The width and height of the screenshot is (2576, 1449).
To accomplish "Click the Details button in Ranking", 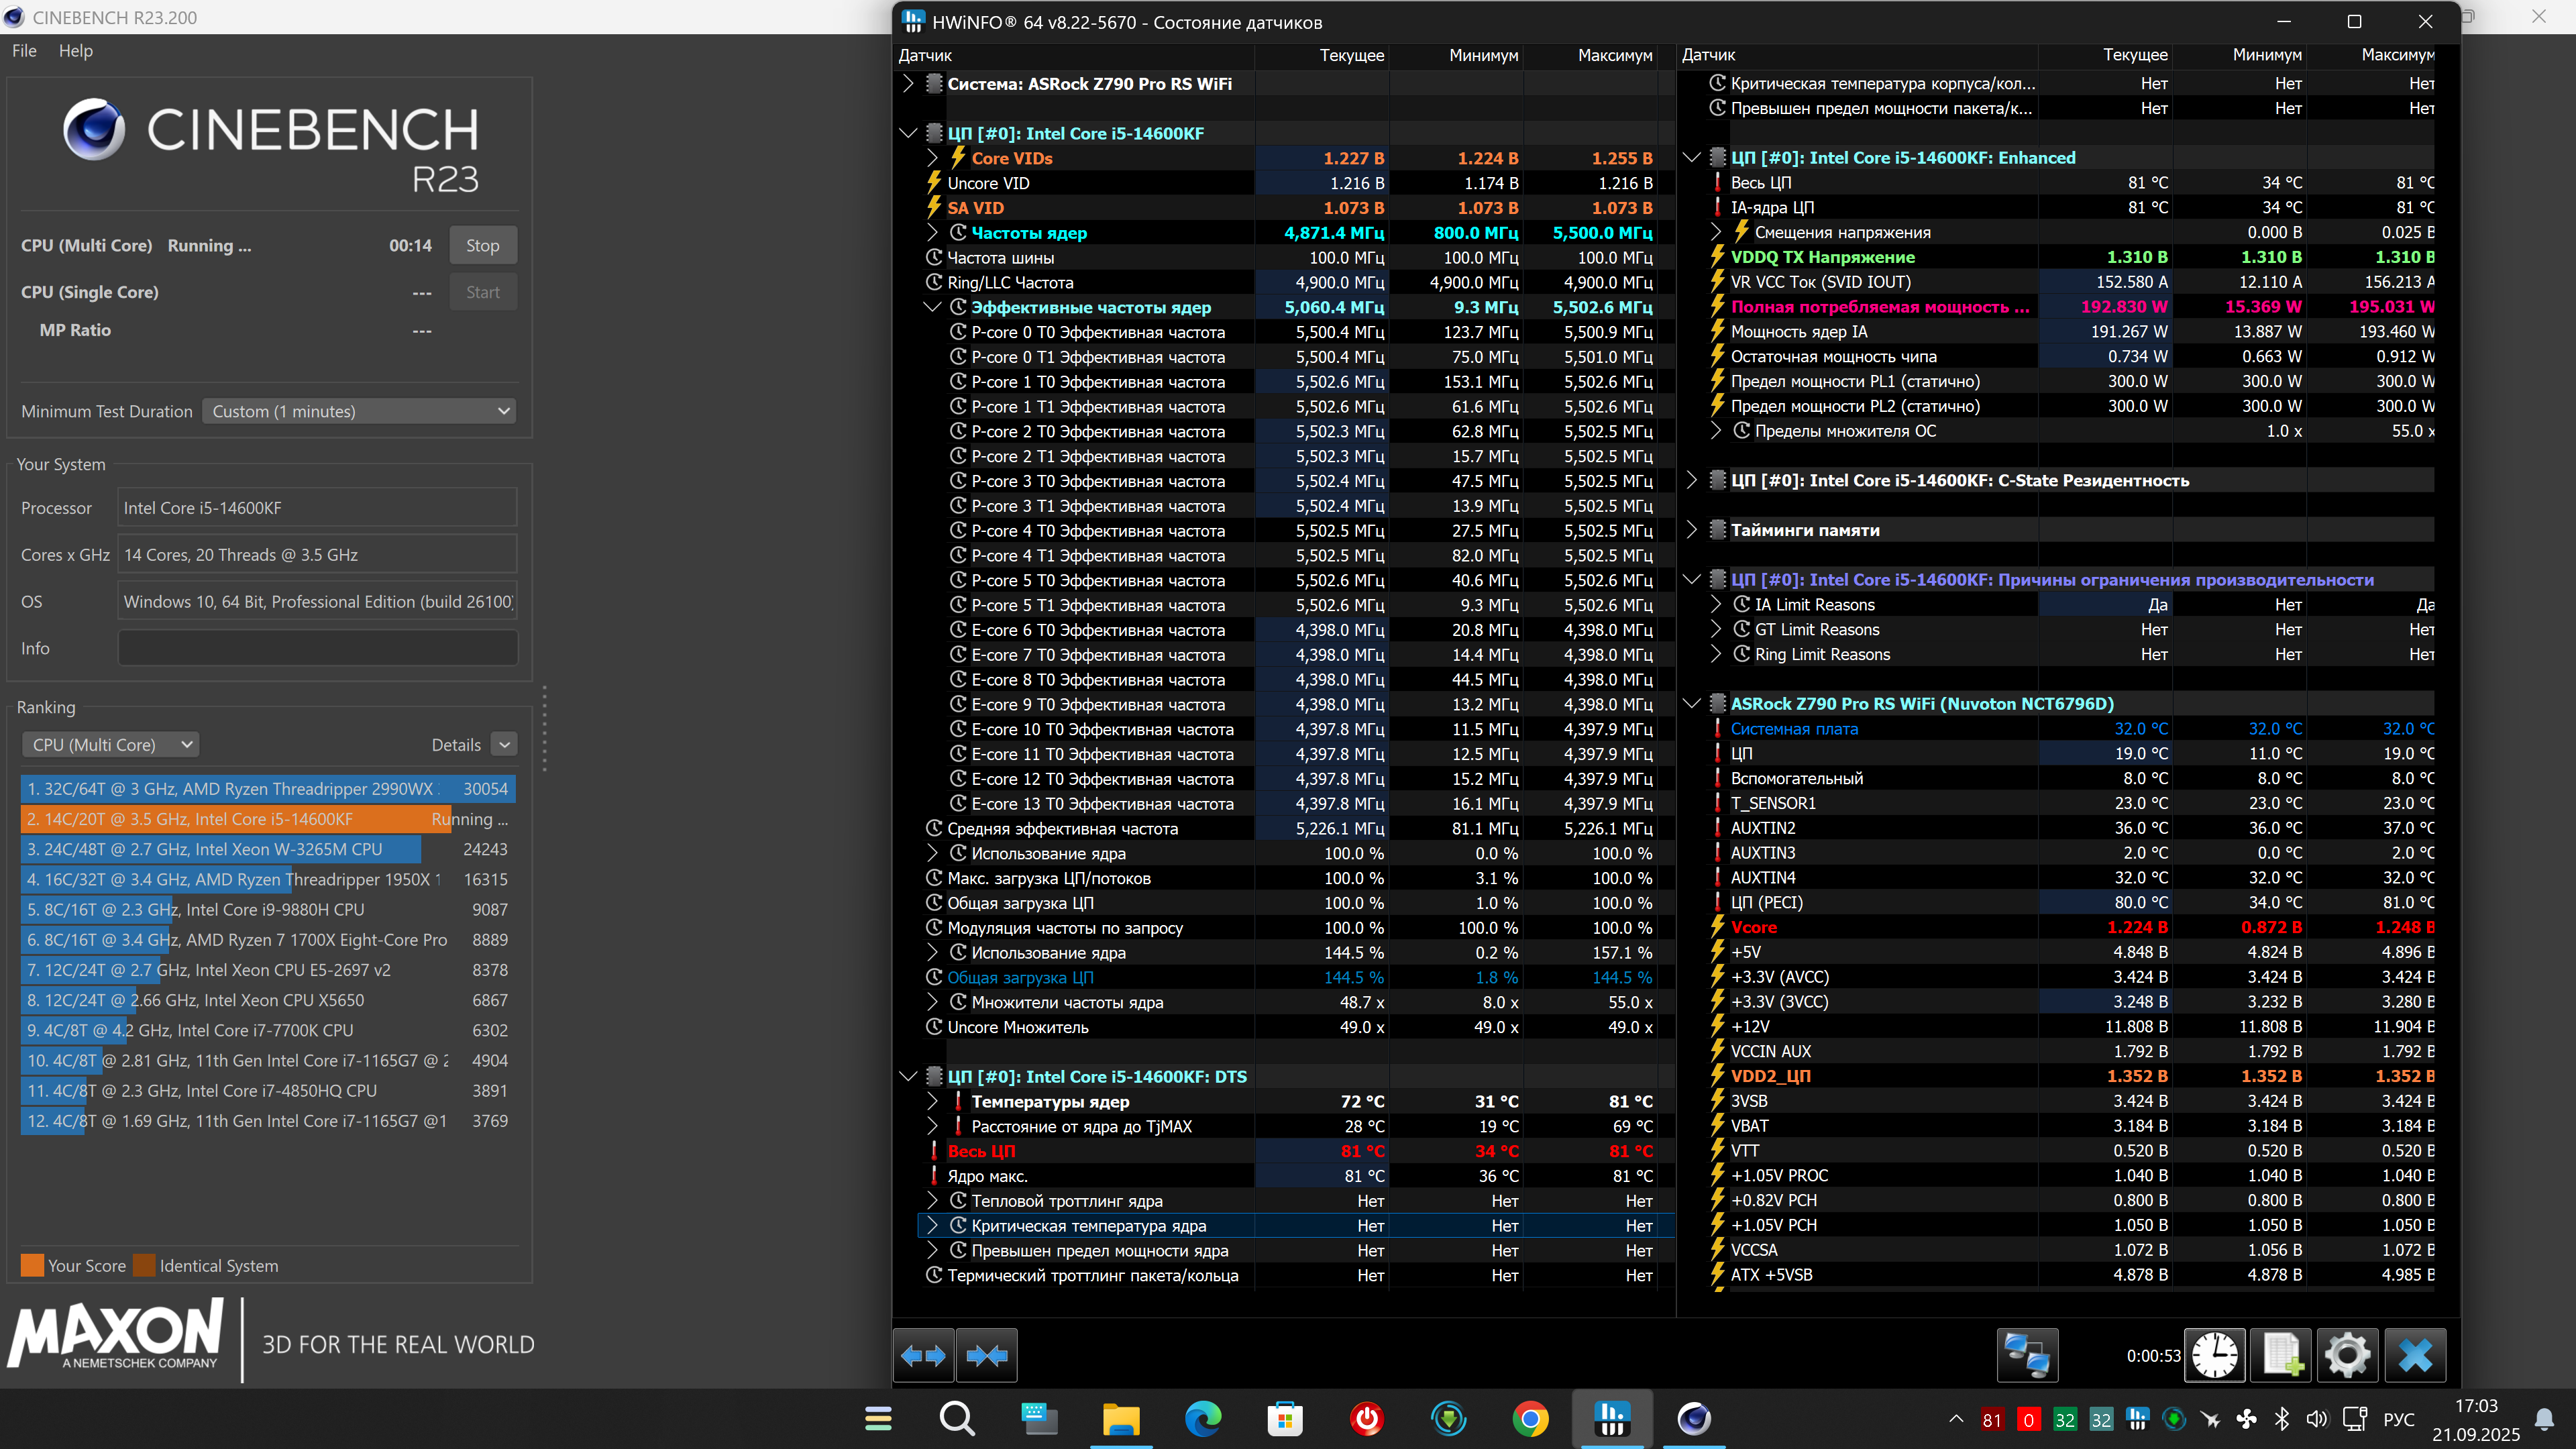I will pyautogui.click(x=504, y=745).
